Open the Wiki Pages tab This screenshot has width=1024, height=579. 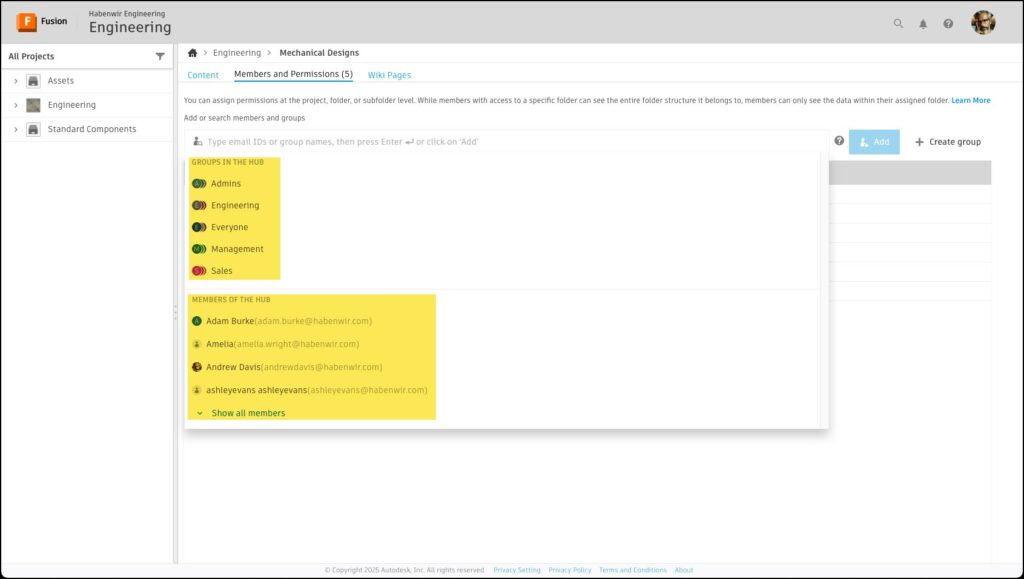click(x=389, y=75)
